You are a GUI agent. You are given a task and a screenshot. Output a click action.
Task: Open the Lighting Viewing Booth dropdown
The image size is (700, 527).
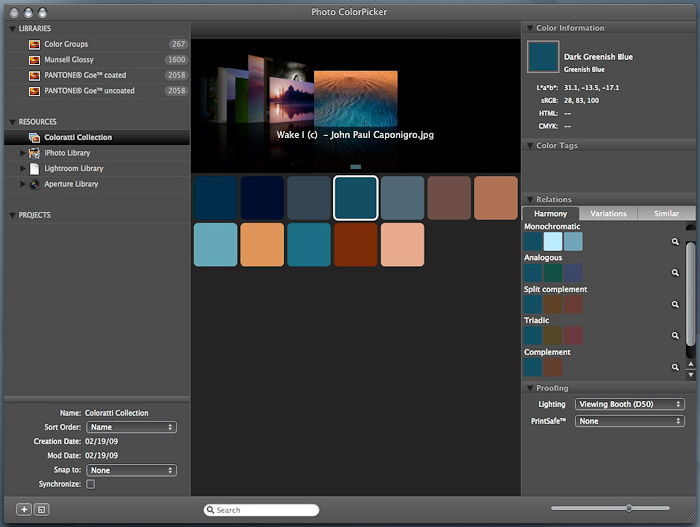tap(629, 404)
